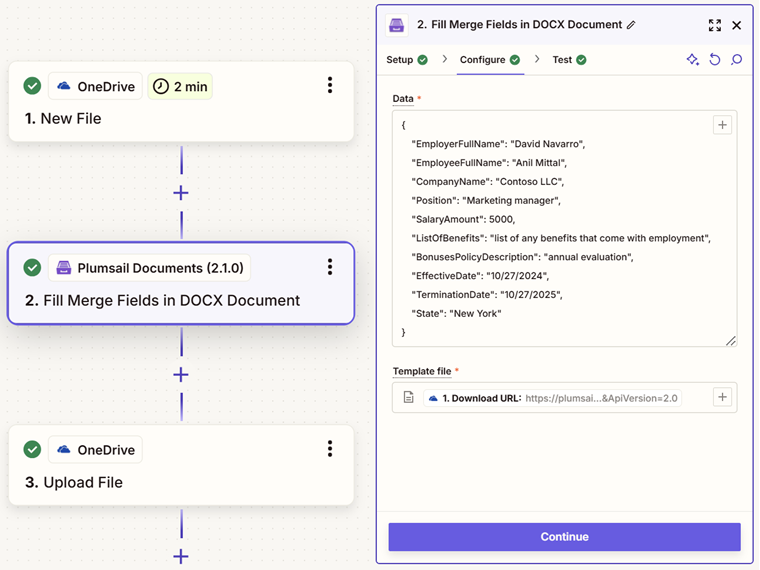Click the "CompanyName": "Contoso LLC" line
Screen dimensions: 760x570
click(488, 181)
